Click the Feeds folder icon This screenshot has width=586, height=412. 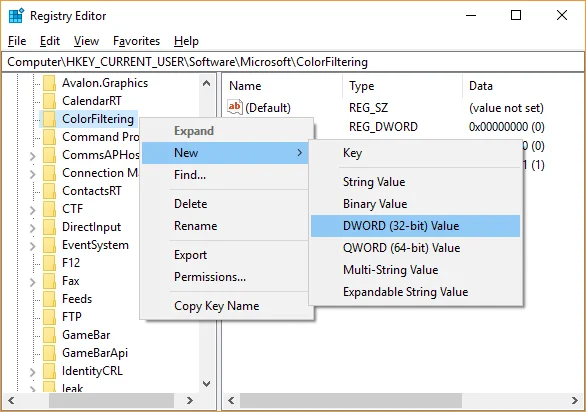point(49,299)
